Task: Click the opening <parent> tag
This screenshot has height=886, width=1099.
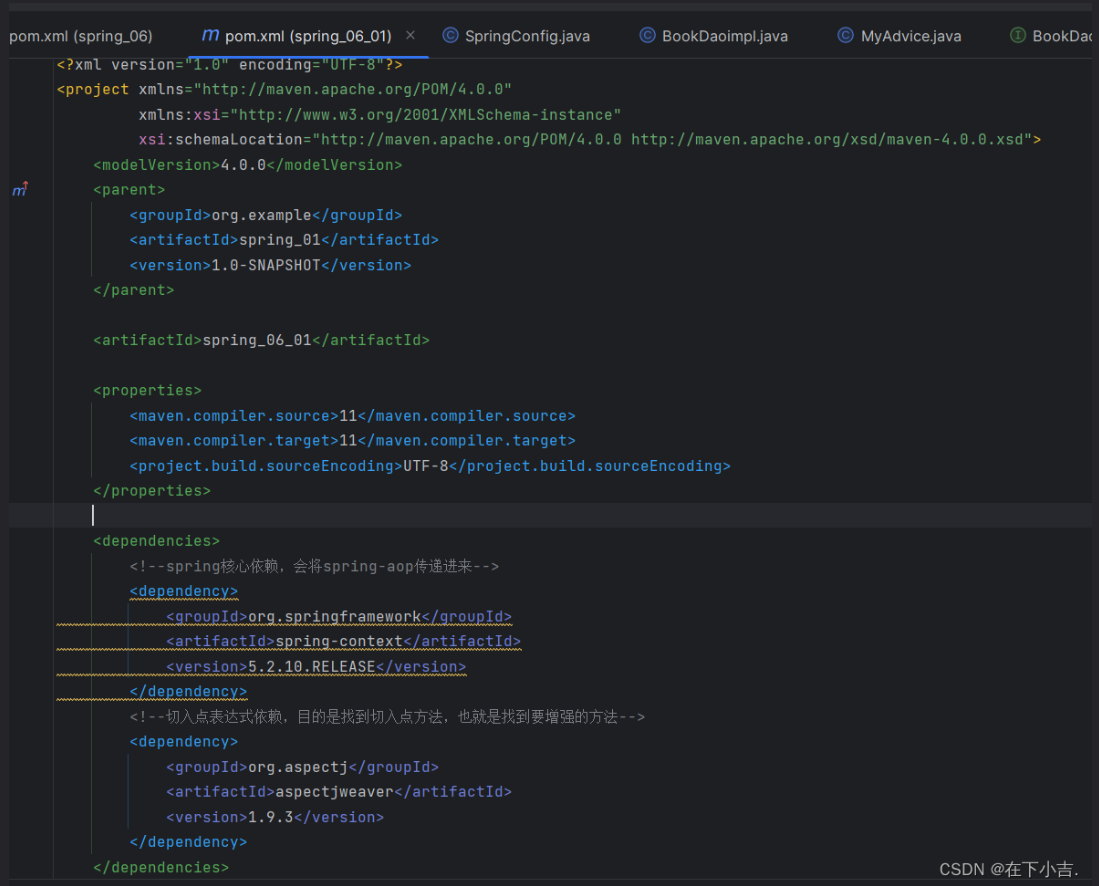Action: tap(129, 190)
